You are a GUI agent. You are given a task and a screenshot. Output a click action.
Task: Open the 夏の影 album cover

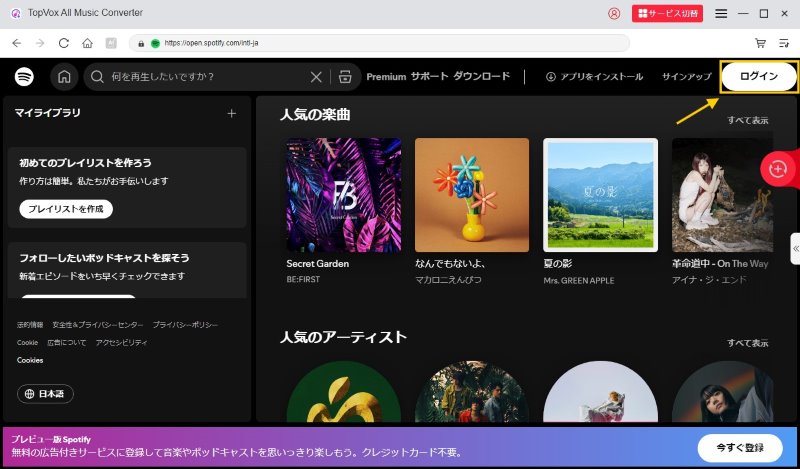point(601,195)
